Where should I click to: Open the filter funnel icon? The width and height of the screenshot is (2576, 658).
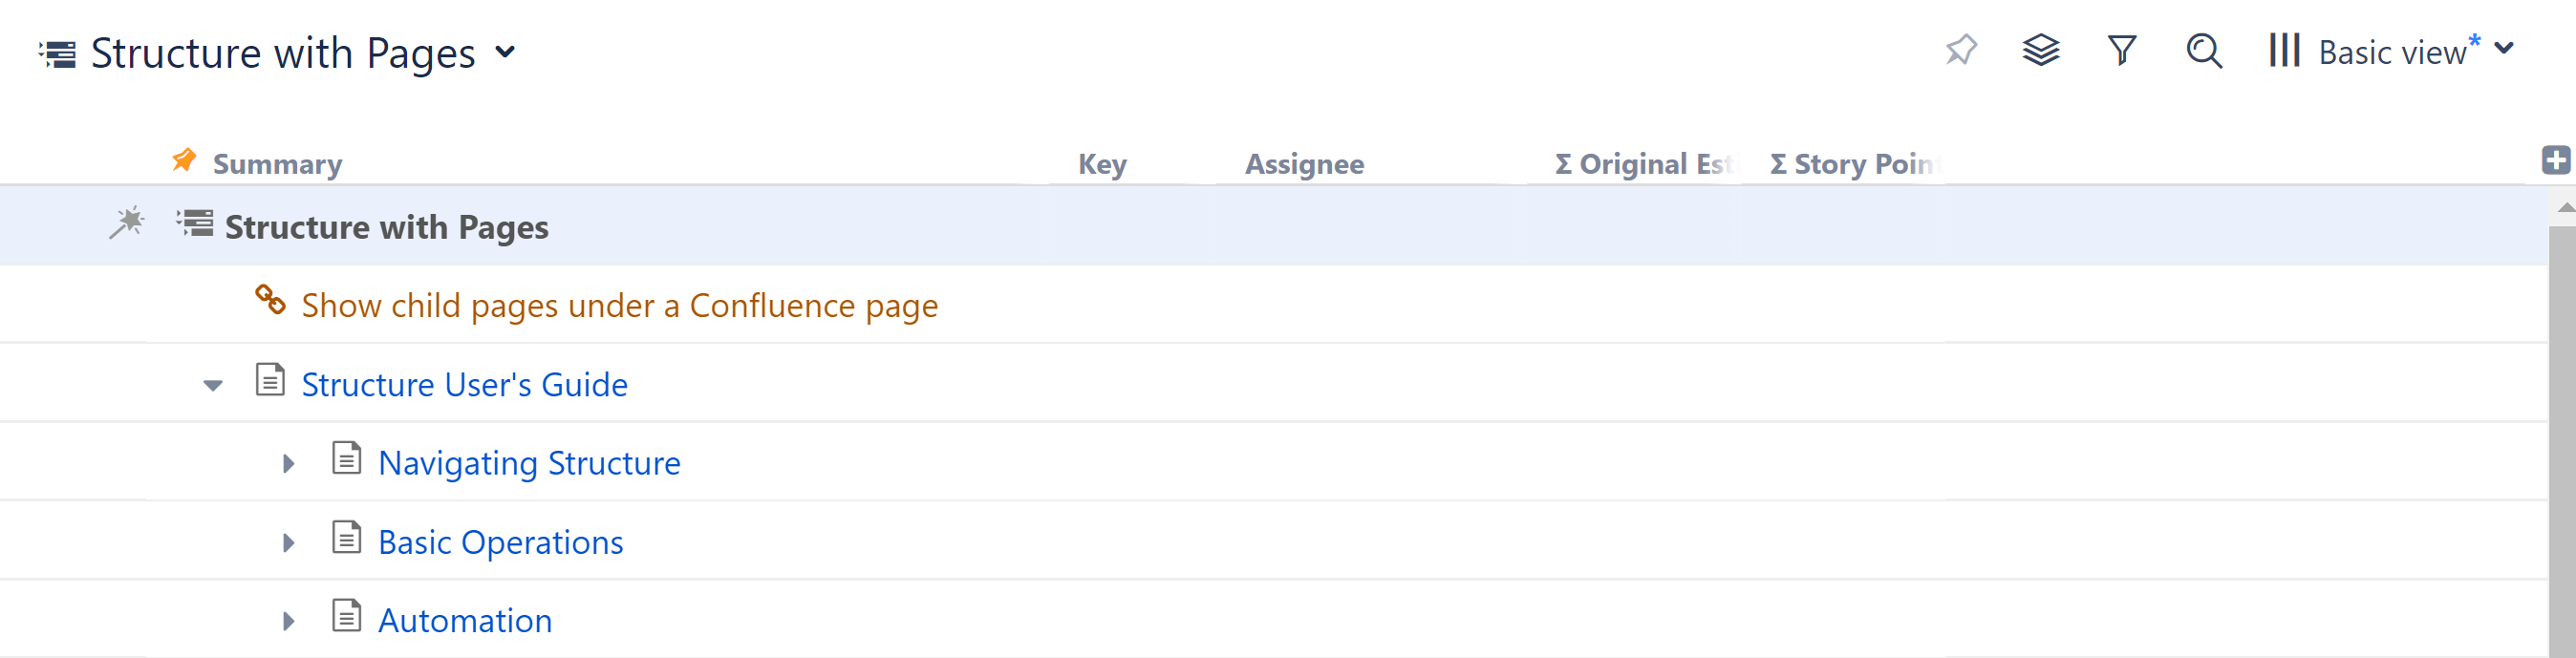2121,50
